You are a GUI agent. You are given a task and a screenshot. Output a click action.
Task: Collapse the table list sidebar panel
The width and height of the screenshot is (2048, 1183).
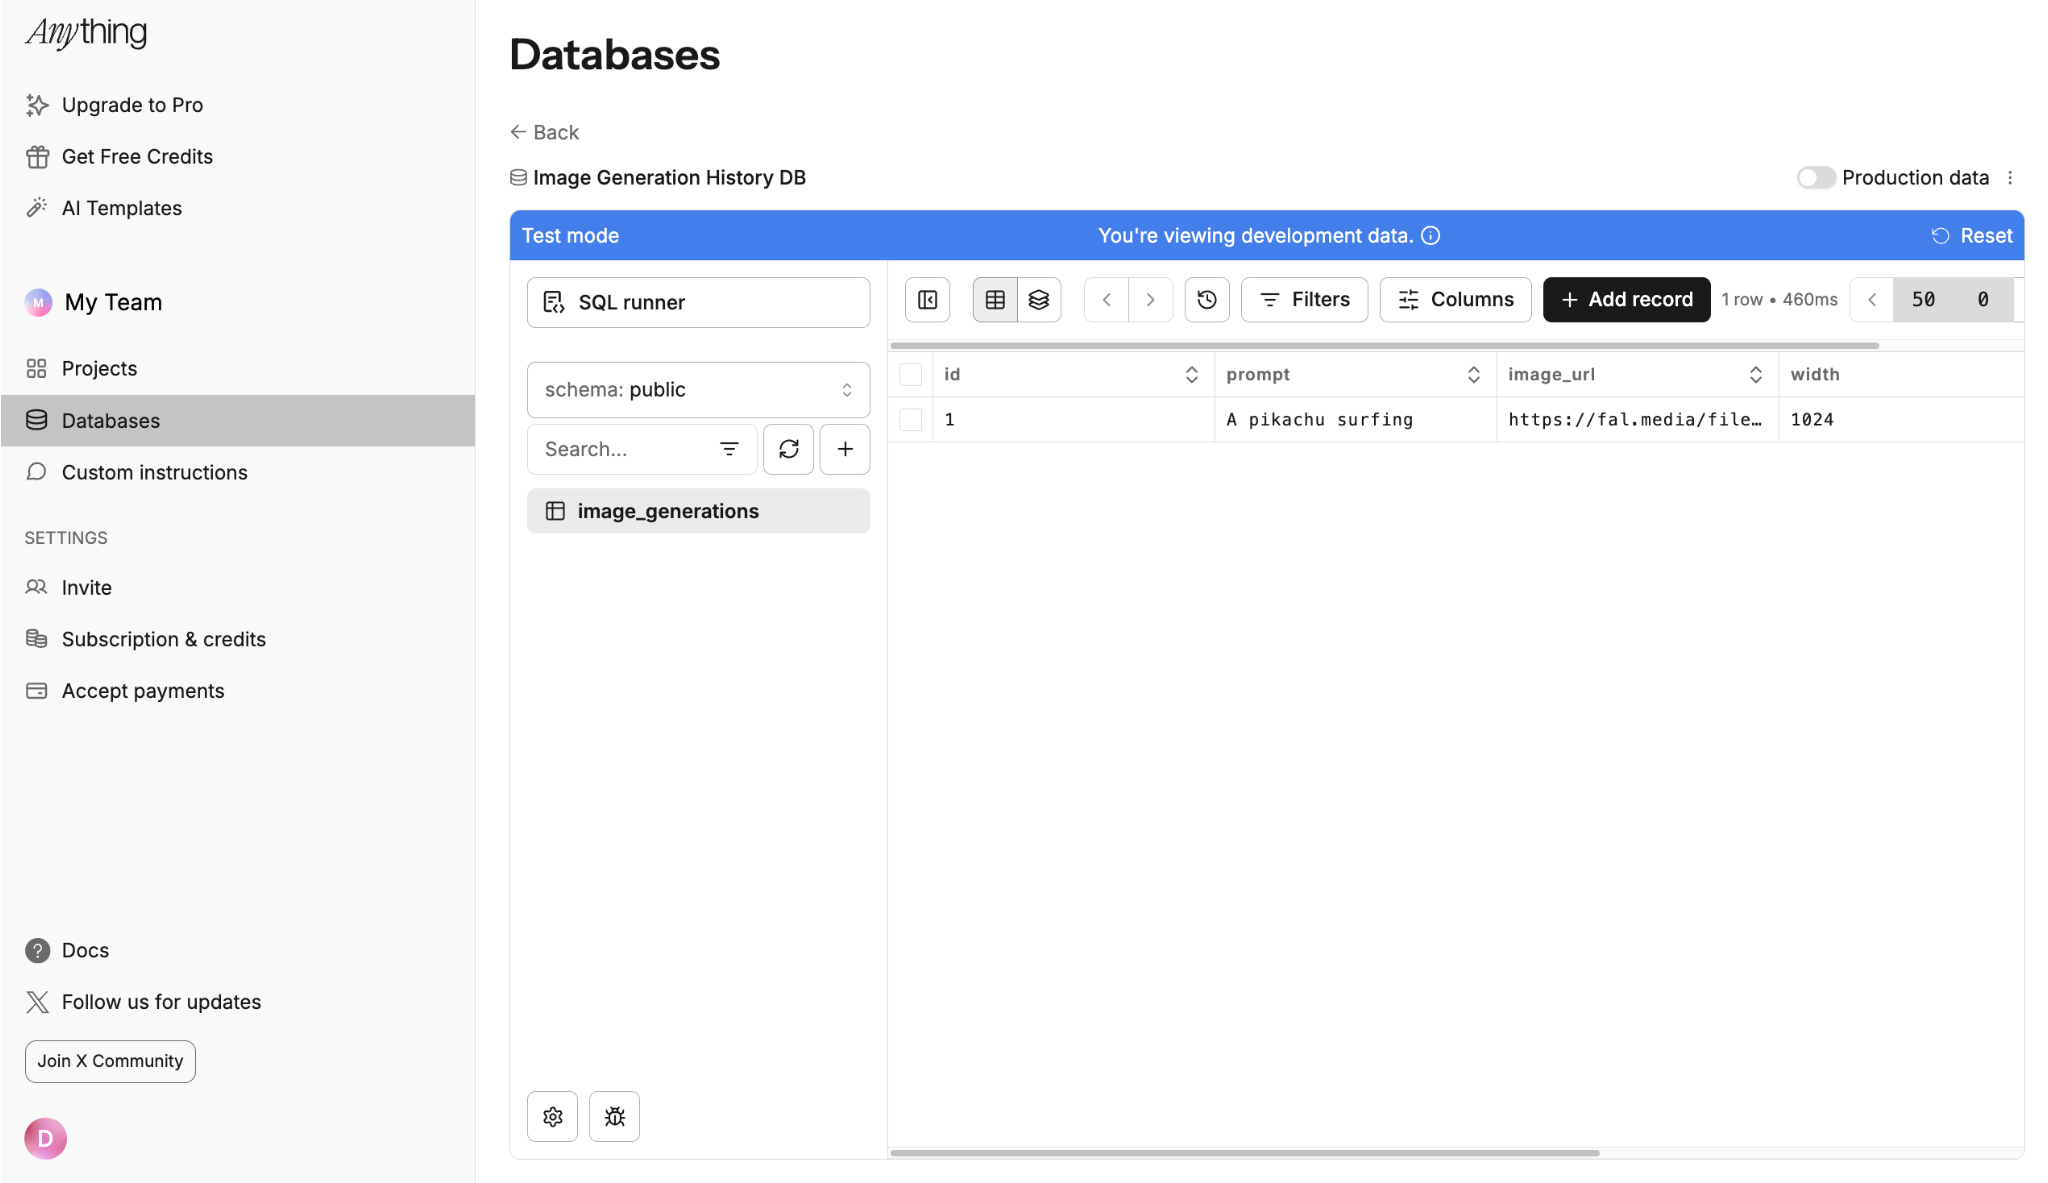(926, 299)
